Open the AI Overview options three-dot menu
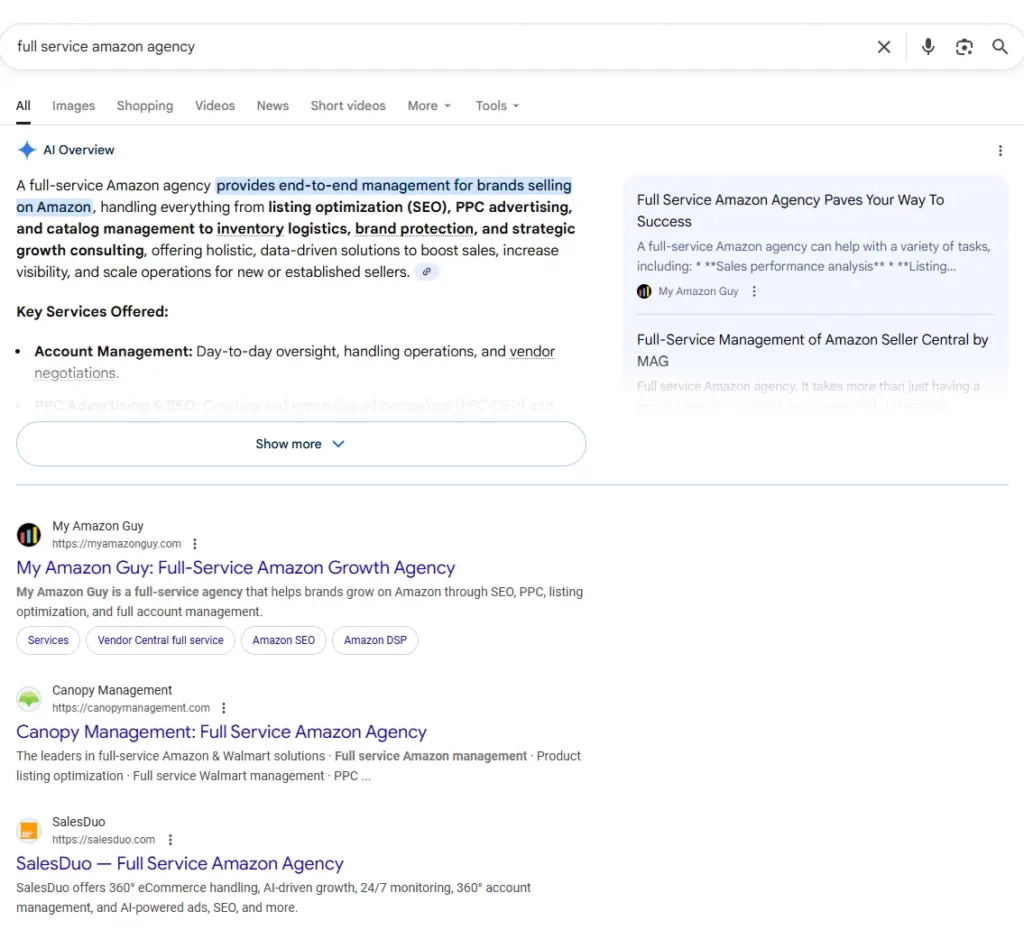 (x=1000, y=150)
